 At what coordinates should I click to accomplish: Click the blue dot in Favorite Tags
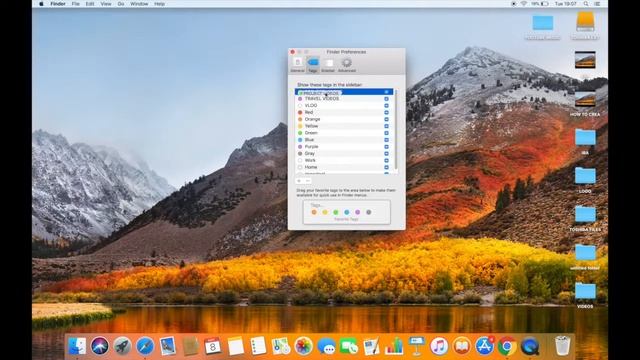[x=347, y=212]
